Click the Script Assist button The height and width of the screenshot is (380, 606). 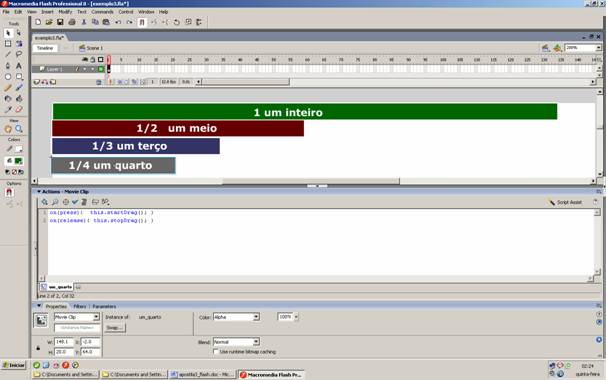click(565, 203)
